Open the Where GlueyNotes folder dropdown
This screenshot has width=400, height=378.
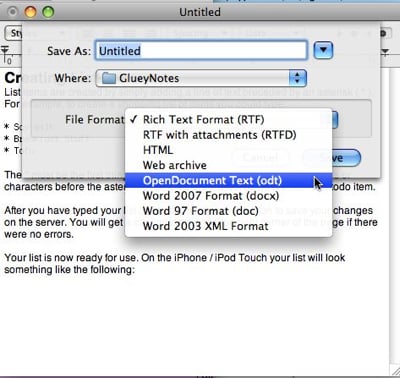(201, 78)
